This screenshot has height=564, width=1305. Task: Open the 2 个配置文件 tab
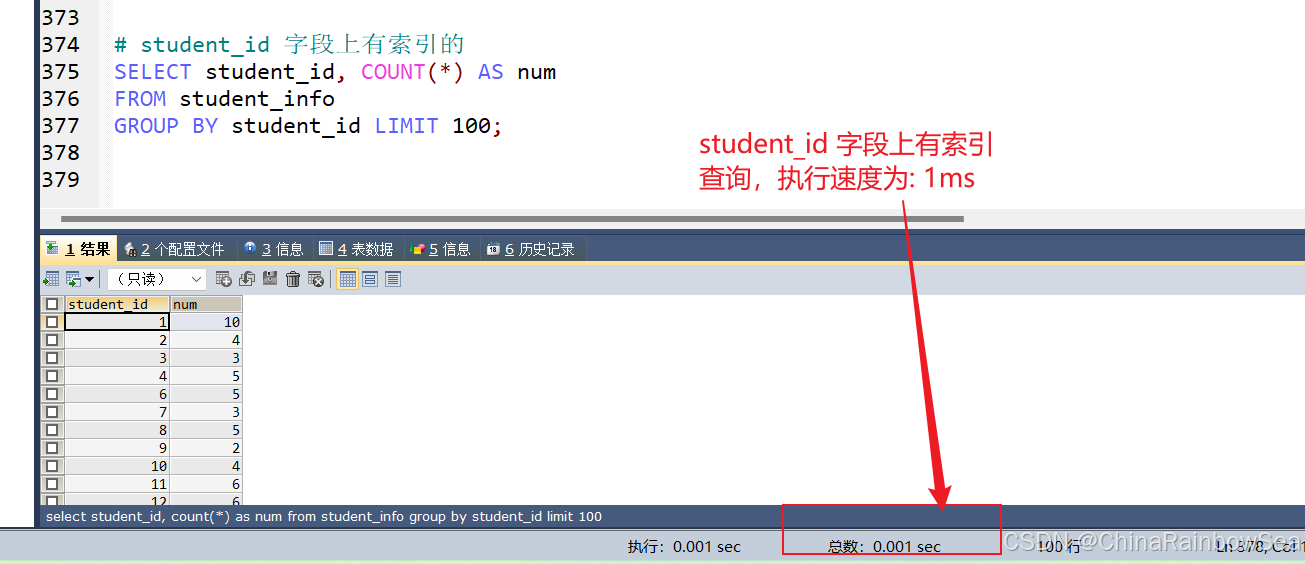175,249
